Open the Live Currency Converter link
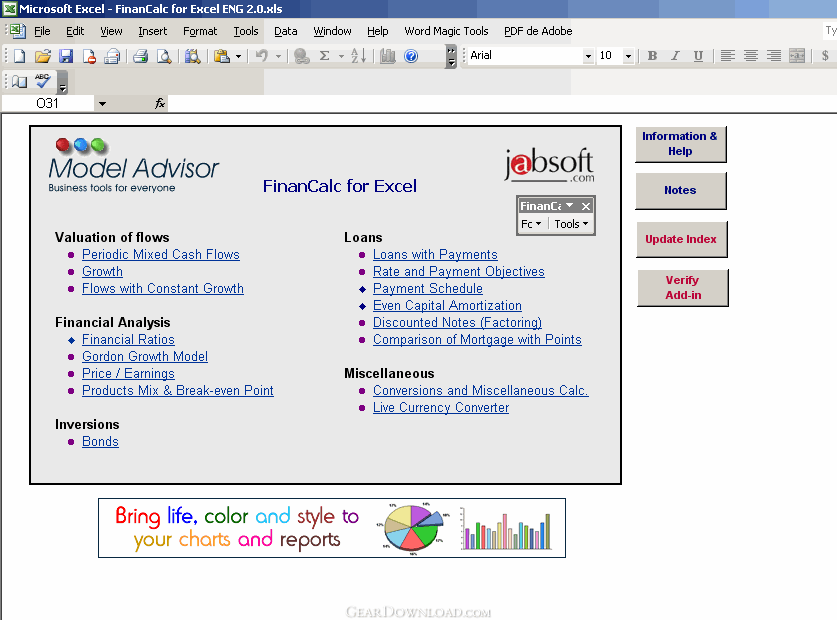Image resolution: width=837 pixels, height=620 pixels. (441, 407)
